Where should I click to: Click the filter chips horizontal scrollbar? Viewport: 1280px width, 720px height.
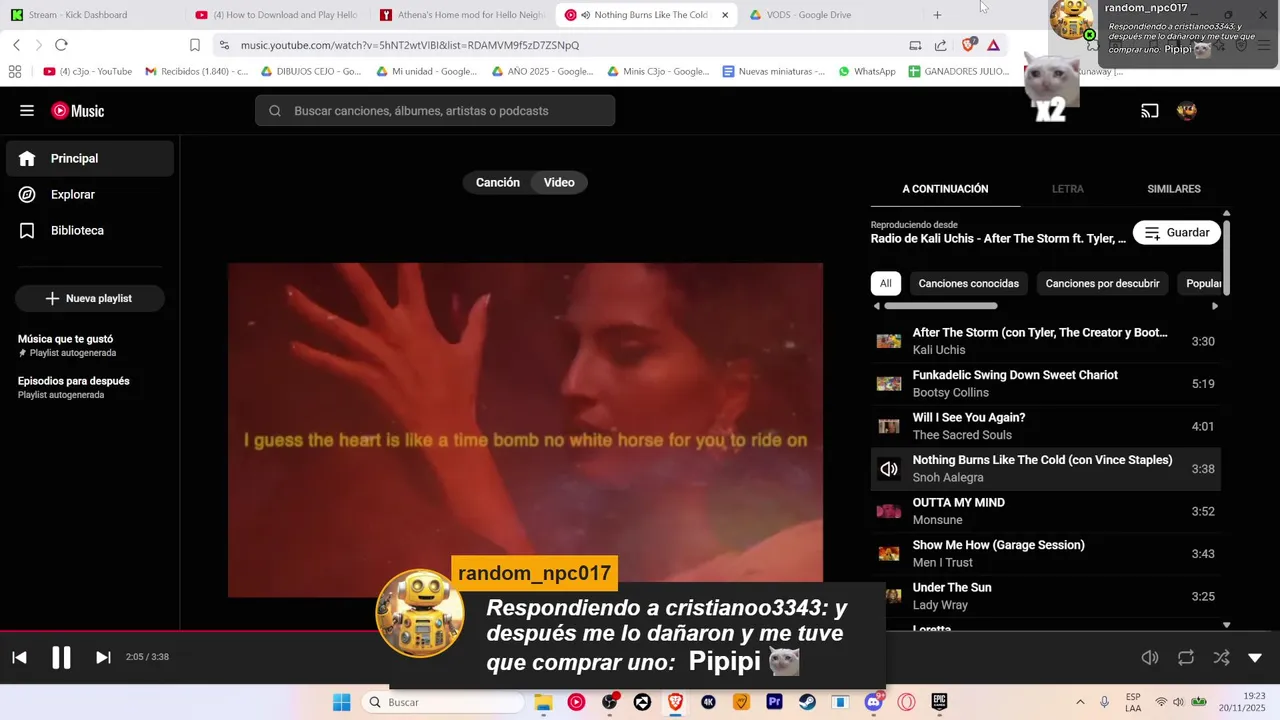pyautogui.click(x=941, y=306)
